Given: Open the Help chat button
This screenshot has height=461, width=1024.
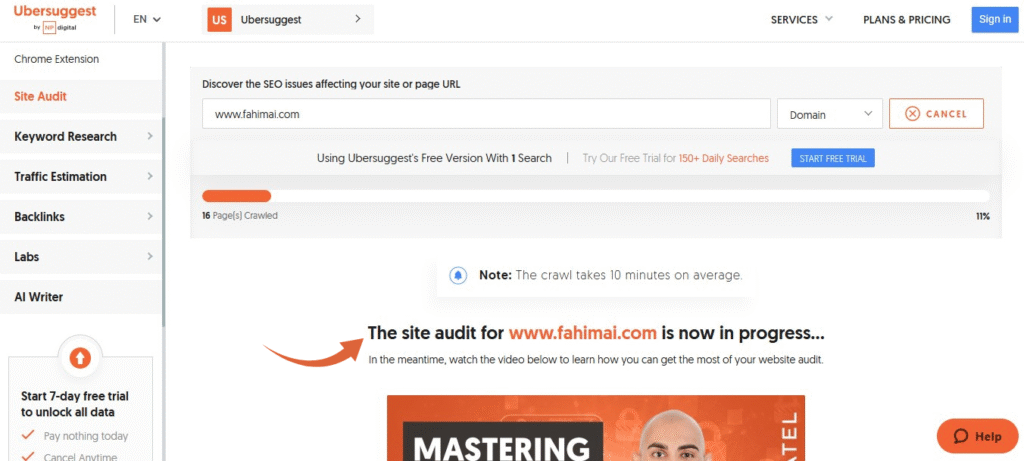Looking at the screenshot, I should click(x=978, y=436).
